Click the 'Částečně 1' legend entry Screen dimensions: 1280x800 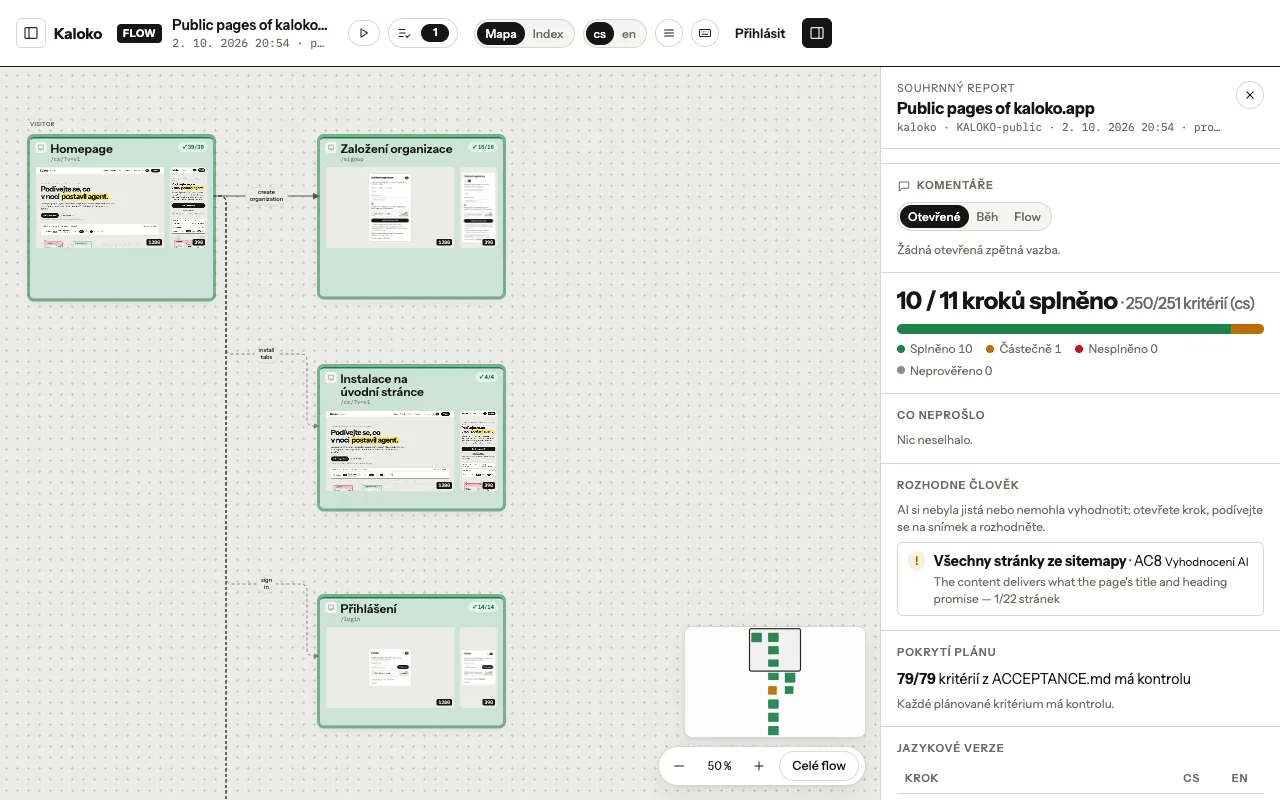tap(1023, 349)
